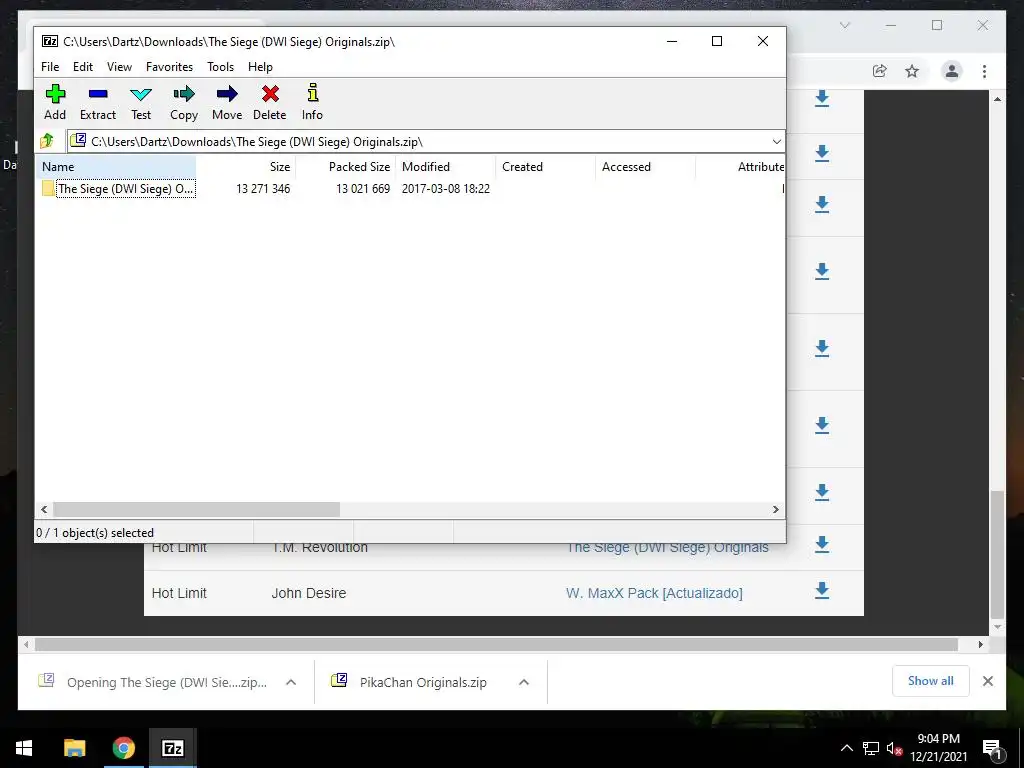
Task: Click the 13 271 346 size value
Action: click(x=263, y=189)
